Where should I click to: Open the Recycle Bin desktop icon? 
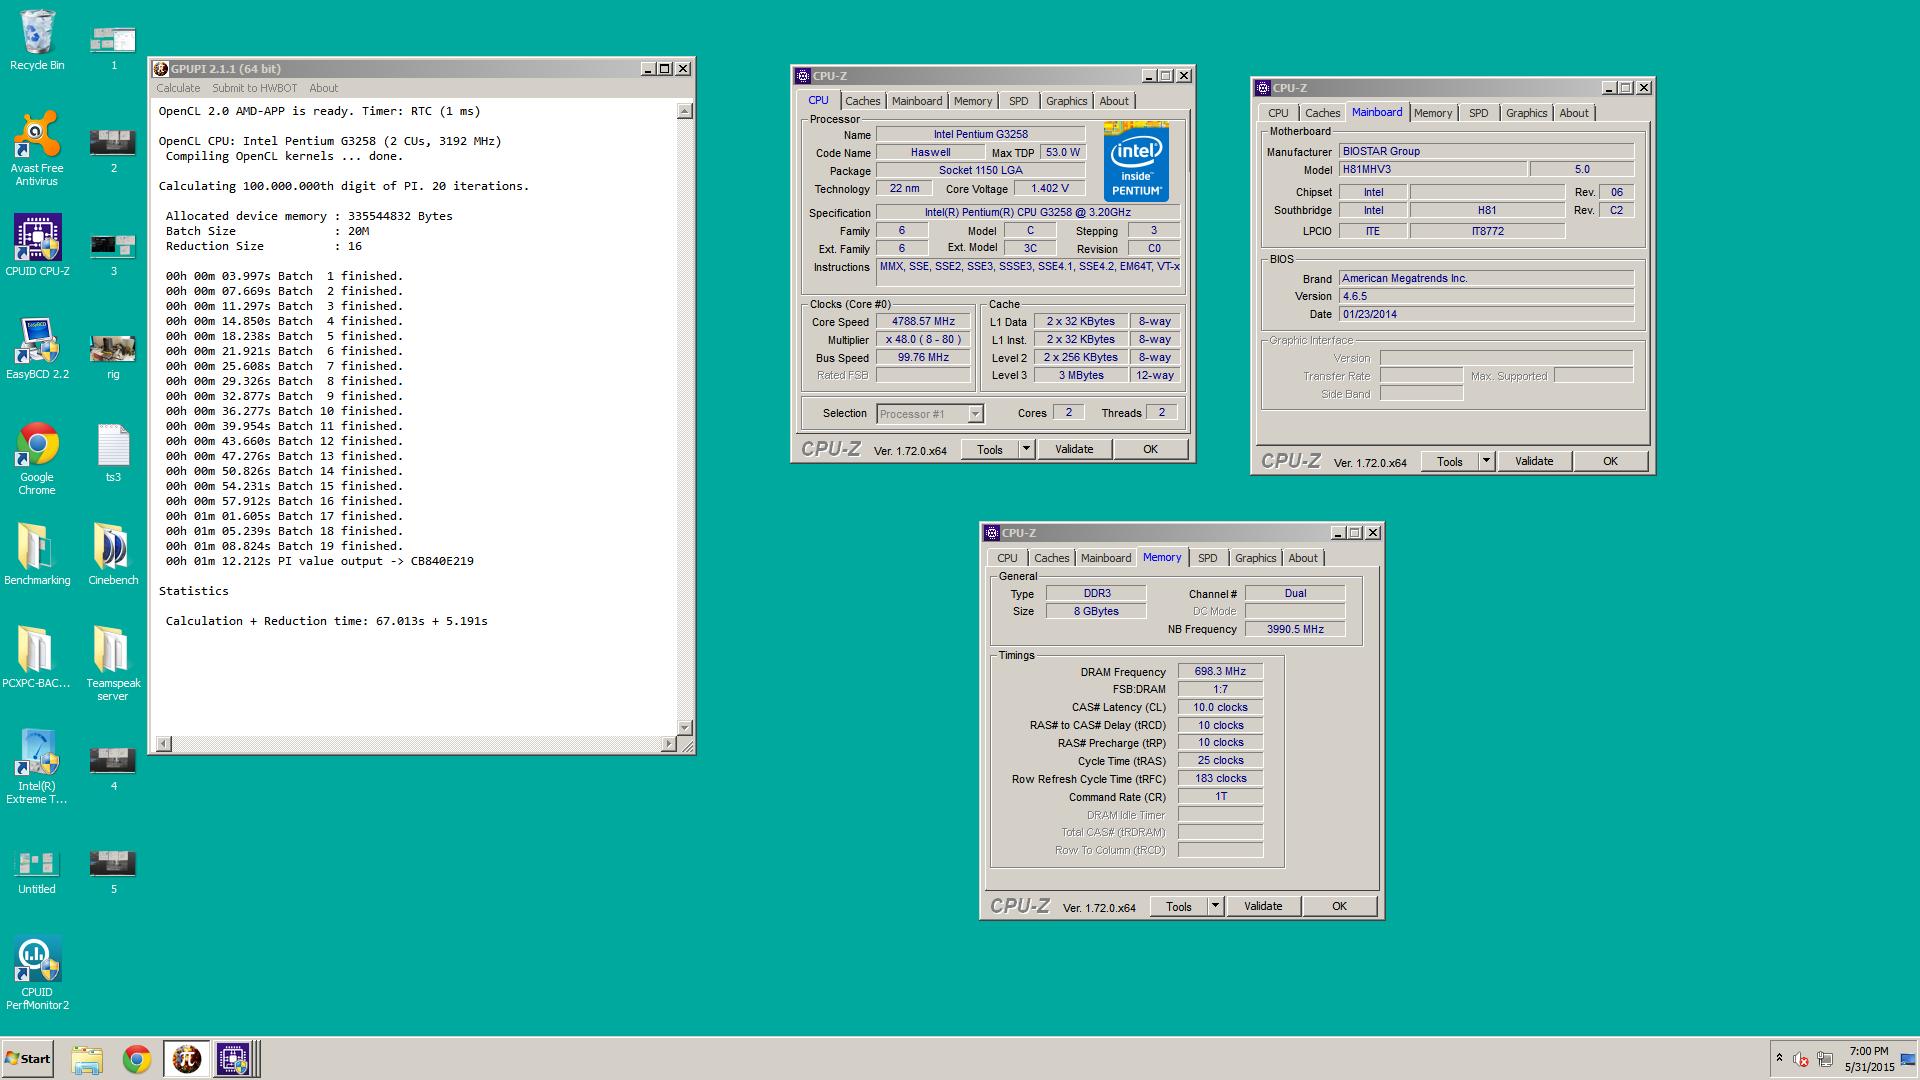[37, 40]
